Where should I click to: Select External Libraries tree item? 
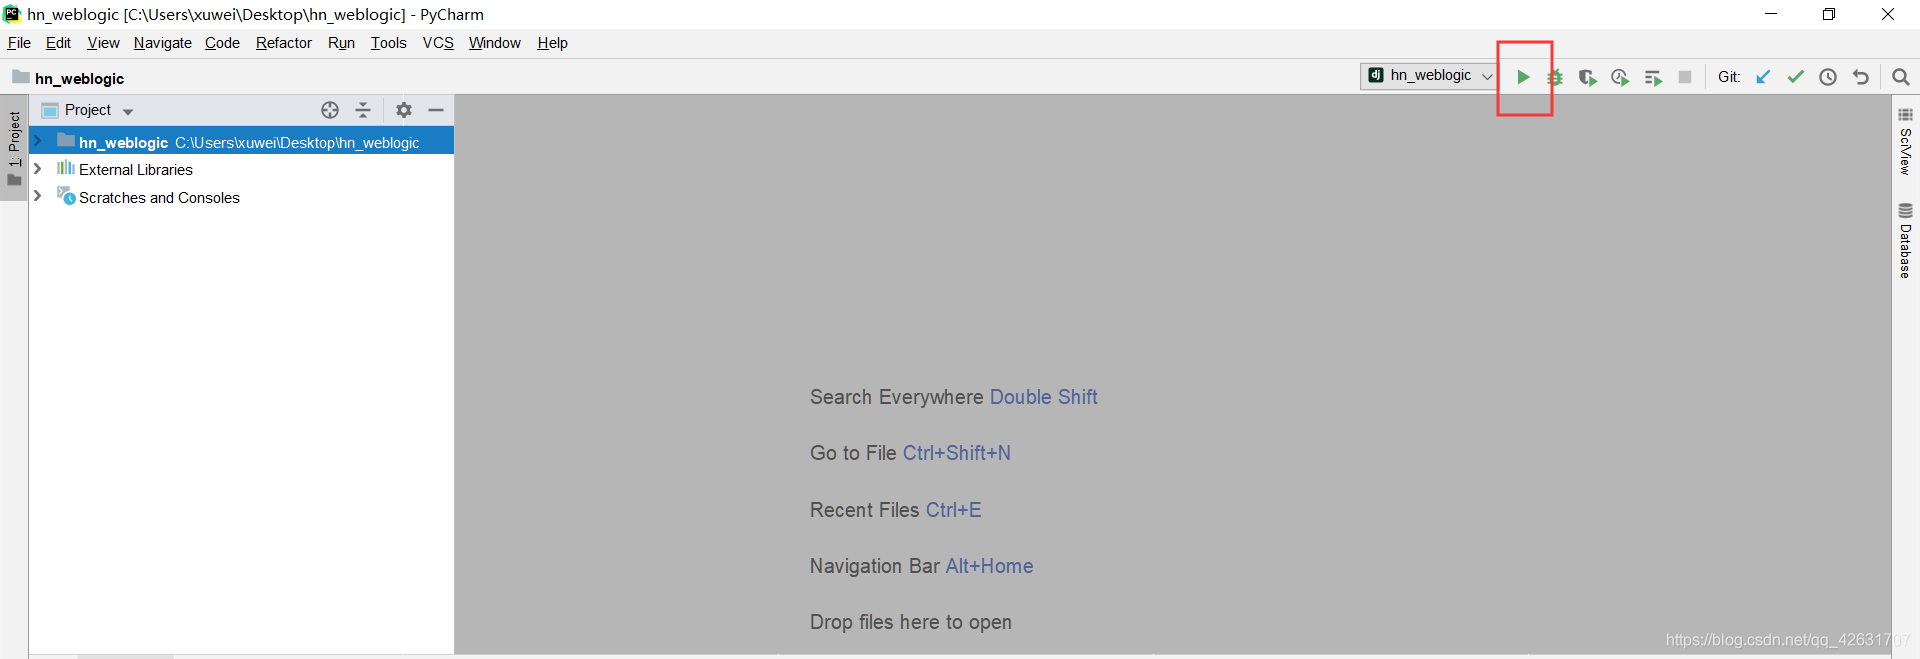[x=136, y=170]
